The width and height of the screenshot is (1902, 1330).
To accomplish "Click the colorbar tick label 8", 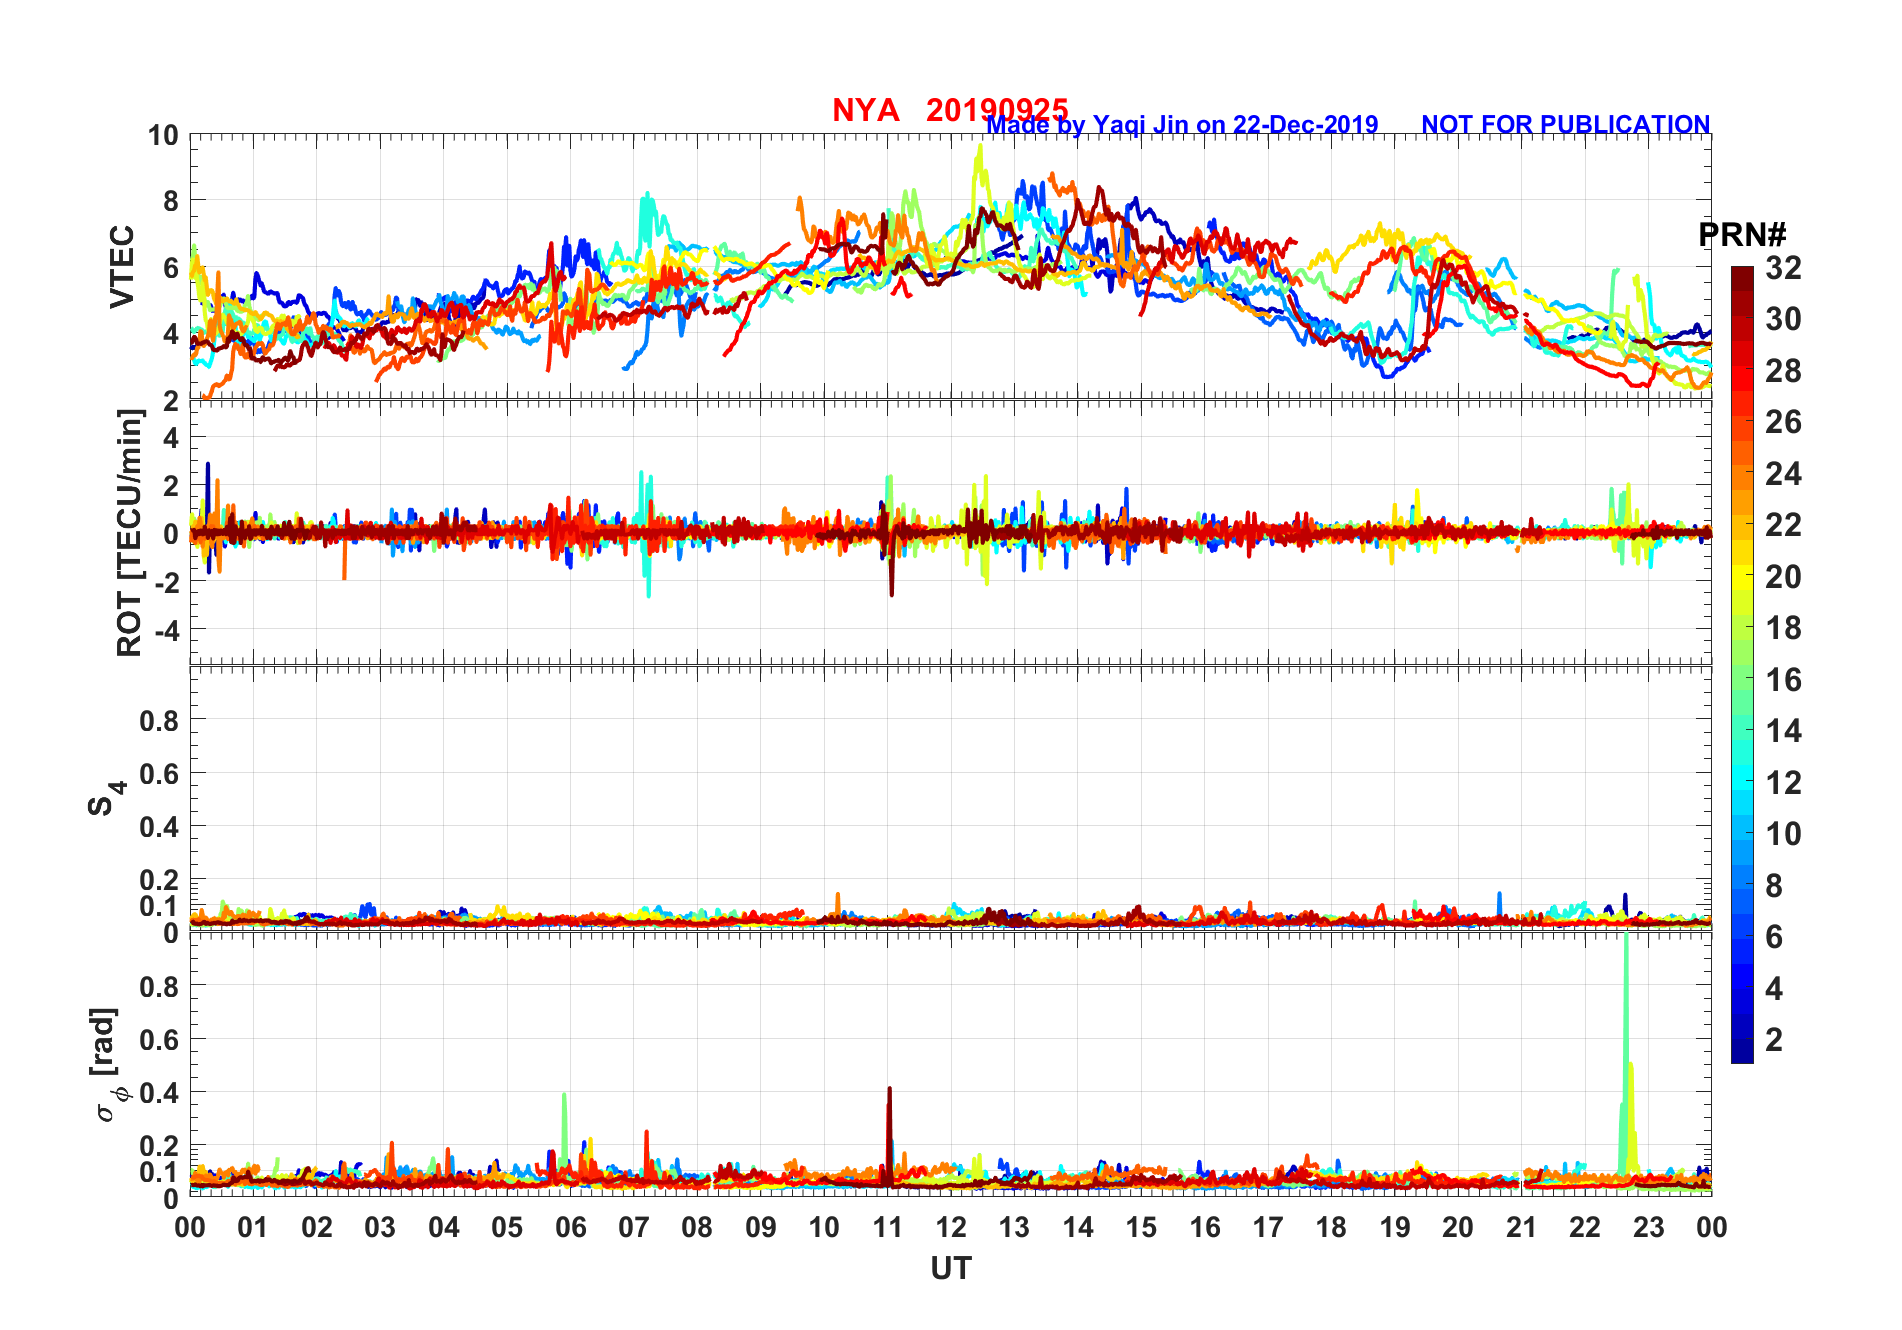I will [1774, 885].
